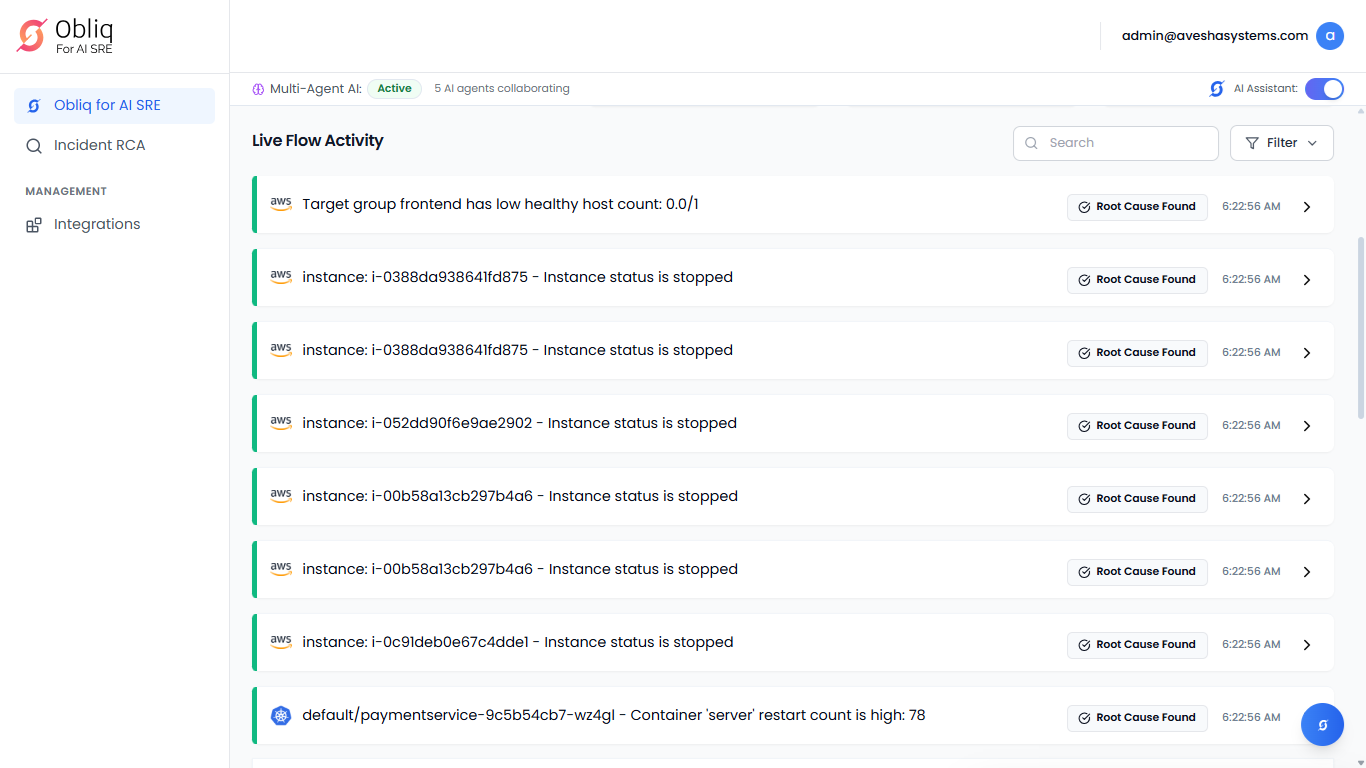Open the floating Obliq assistant chat button
Viewport: 1366px width, 768px height.
(1322, 724)
